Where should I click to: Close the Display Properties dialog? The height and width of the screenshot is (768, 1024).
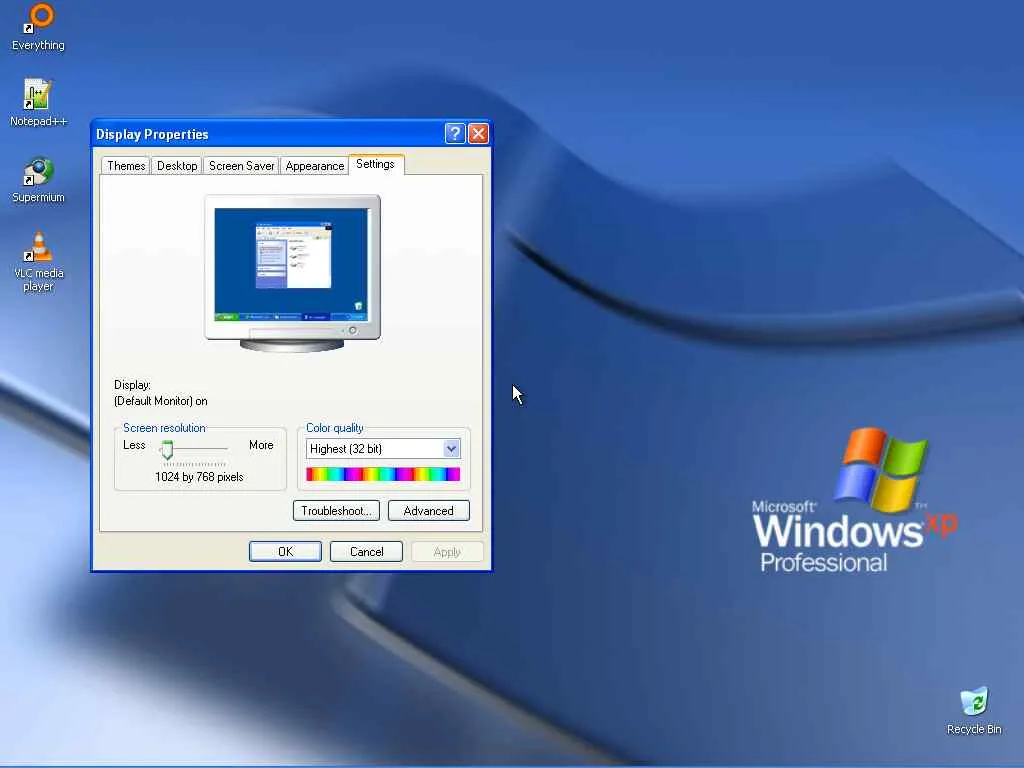click(478, 133)
